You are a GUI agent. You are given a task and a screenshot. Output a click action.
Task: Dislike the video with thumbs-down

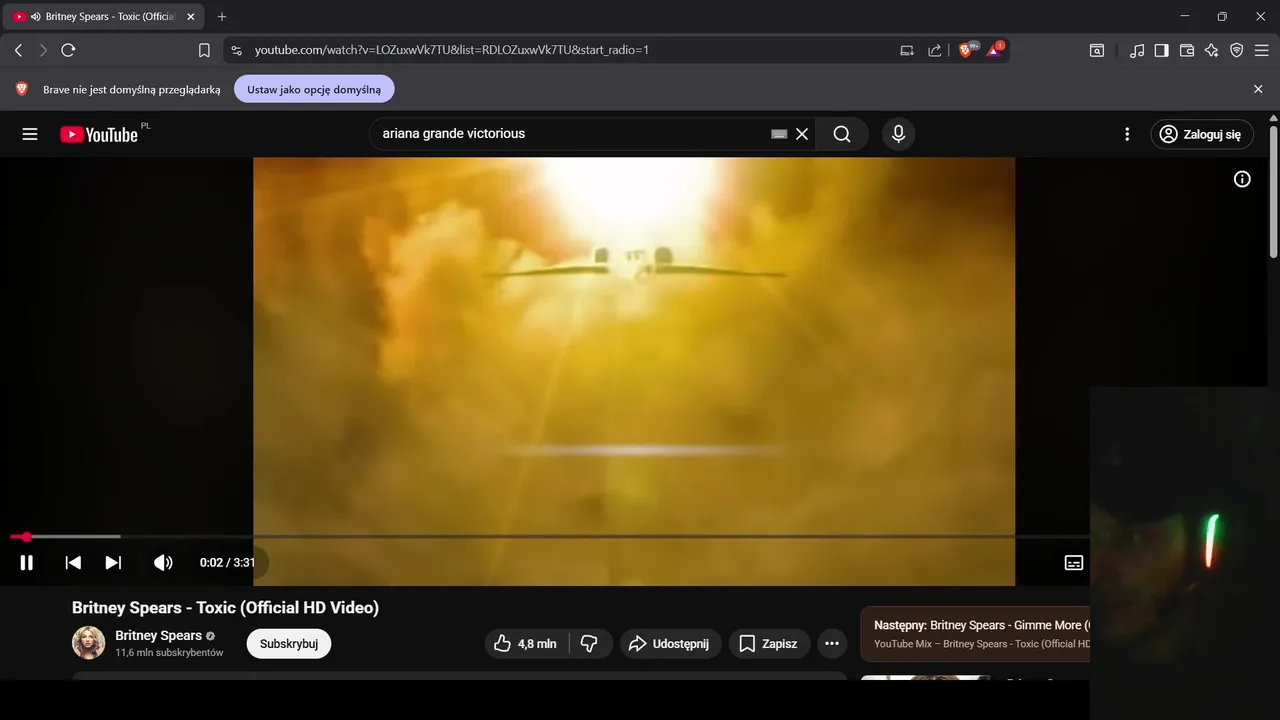(x=590, y=644)
